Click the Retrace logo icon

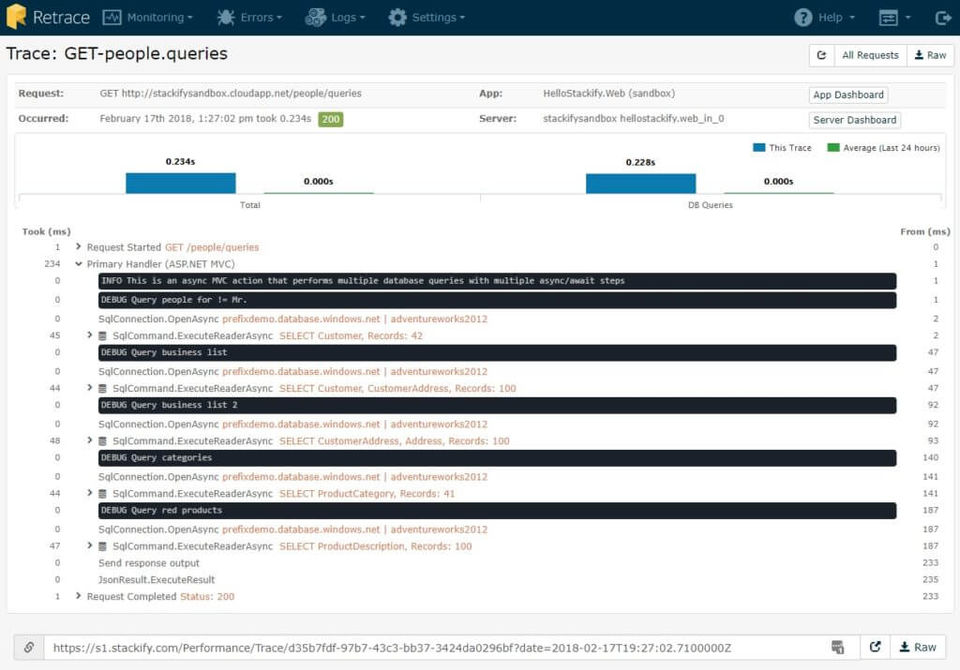[x=17, y=17]
